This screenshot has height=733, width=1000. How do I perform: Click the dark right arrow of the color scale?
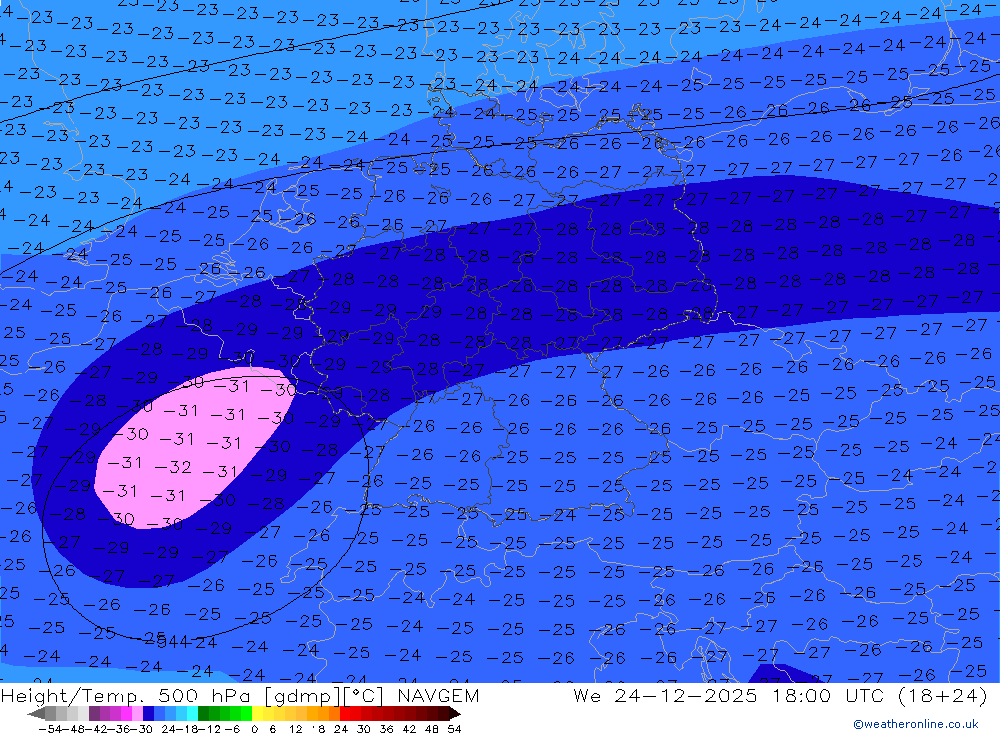tap(455, 713)
